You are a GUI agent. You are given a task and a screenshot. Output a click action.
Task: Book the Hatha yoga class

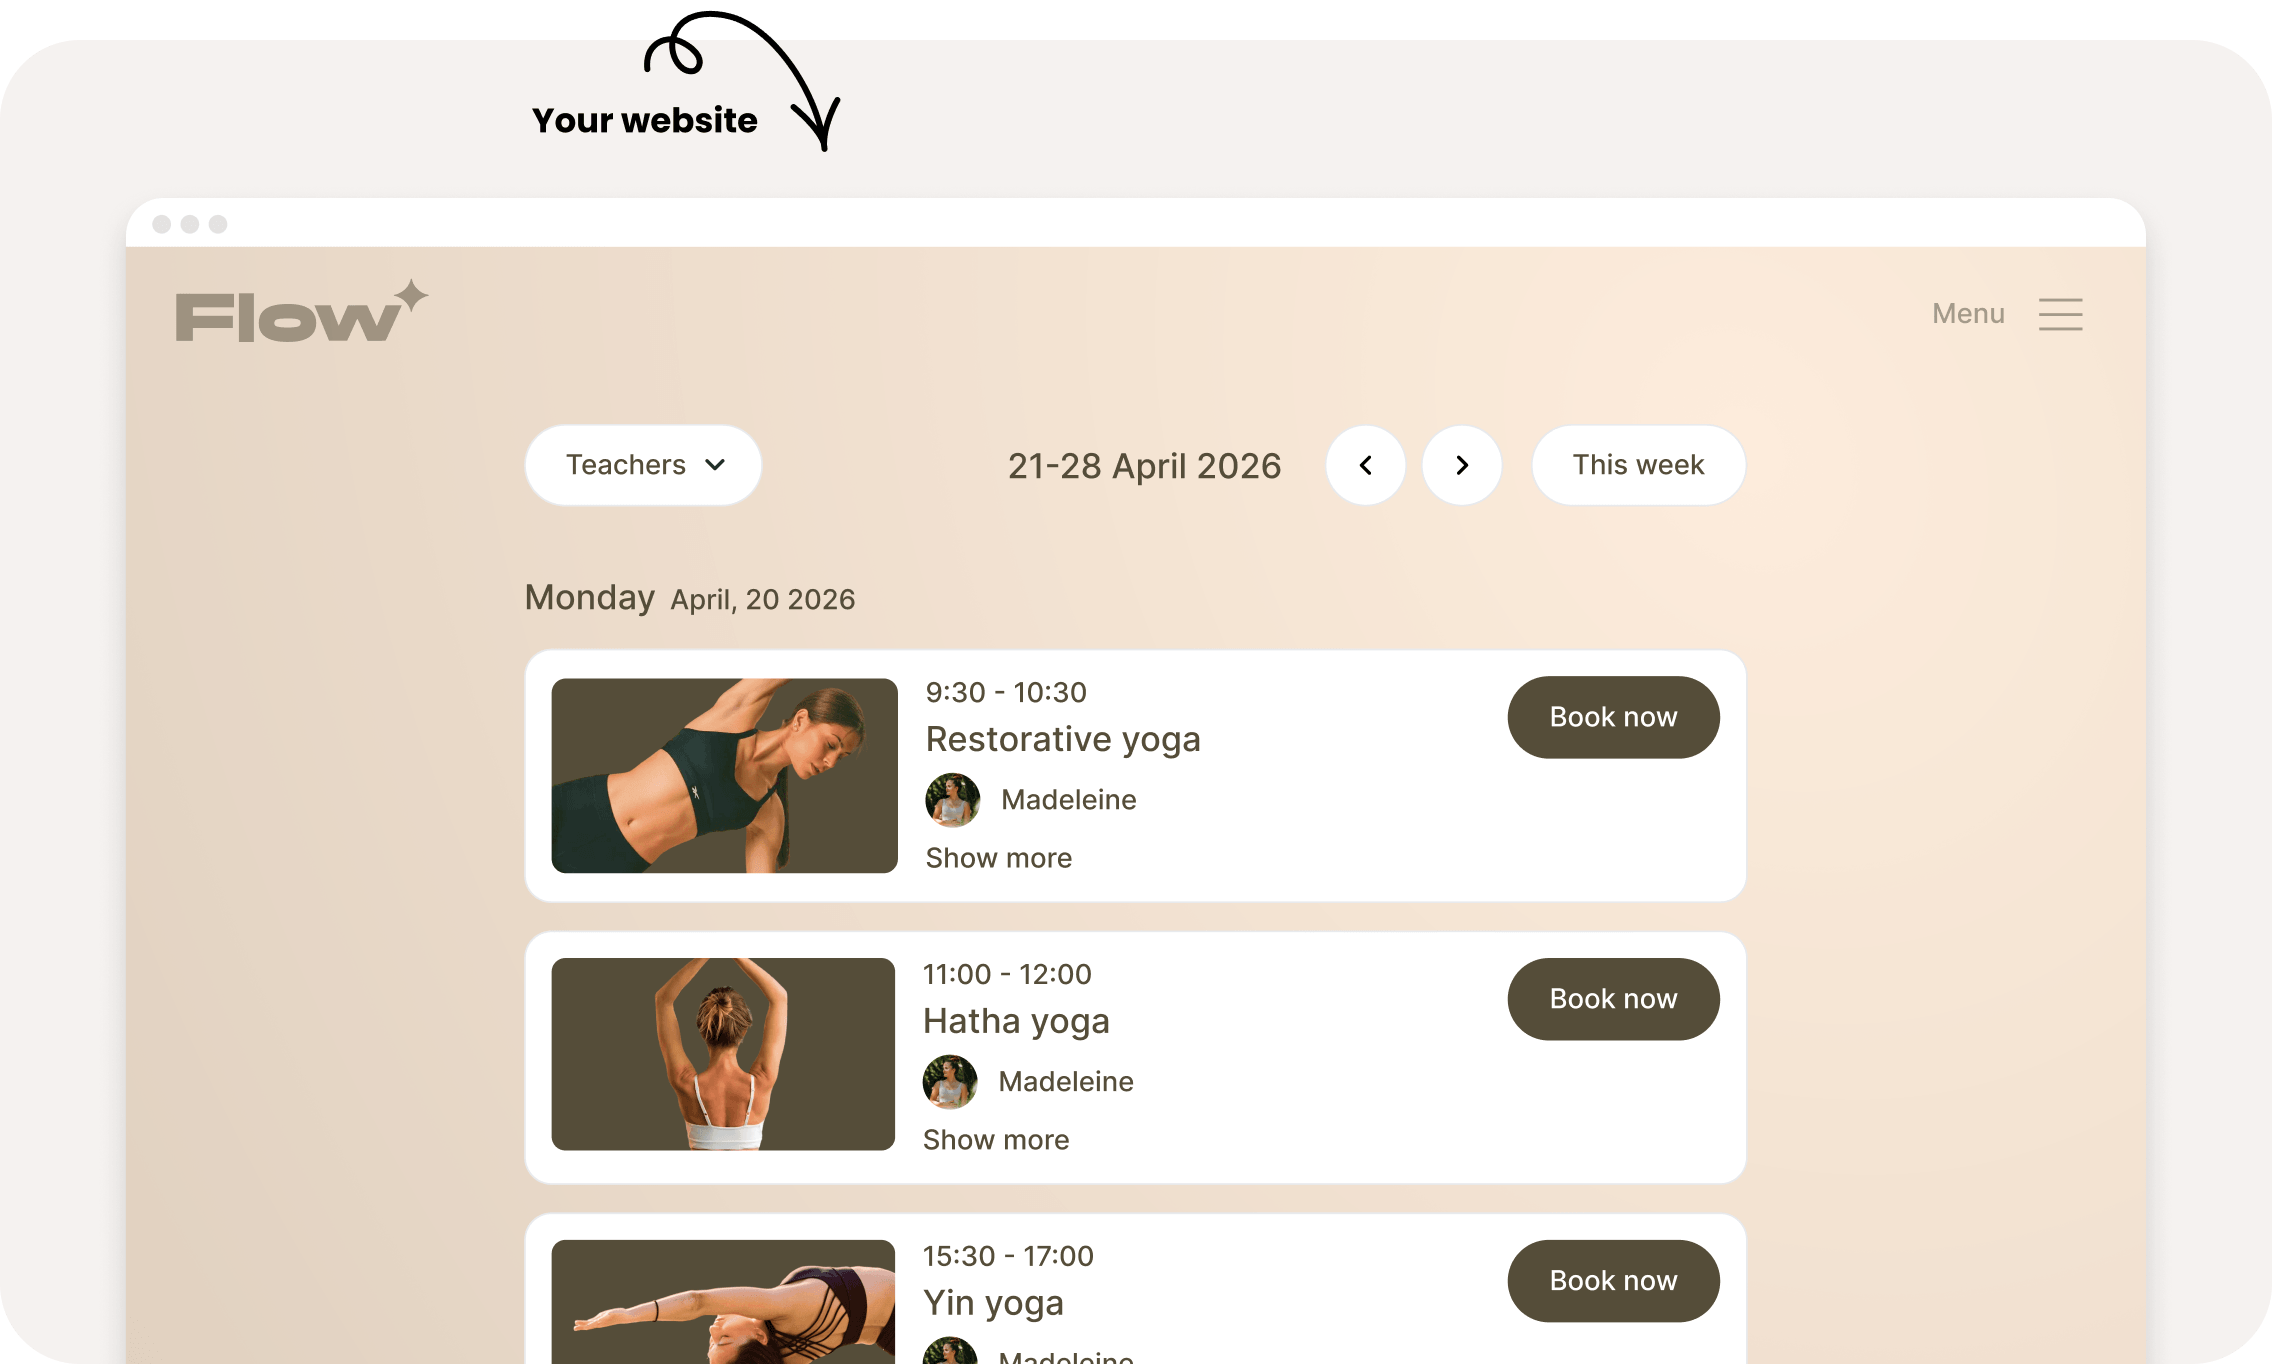1613,999
